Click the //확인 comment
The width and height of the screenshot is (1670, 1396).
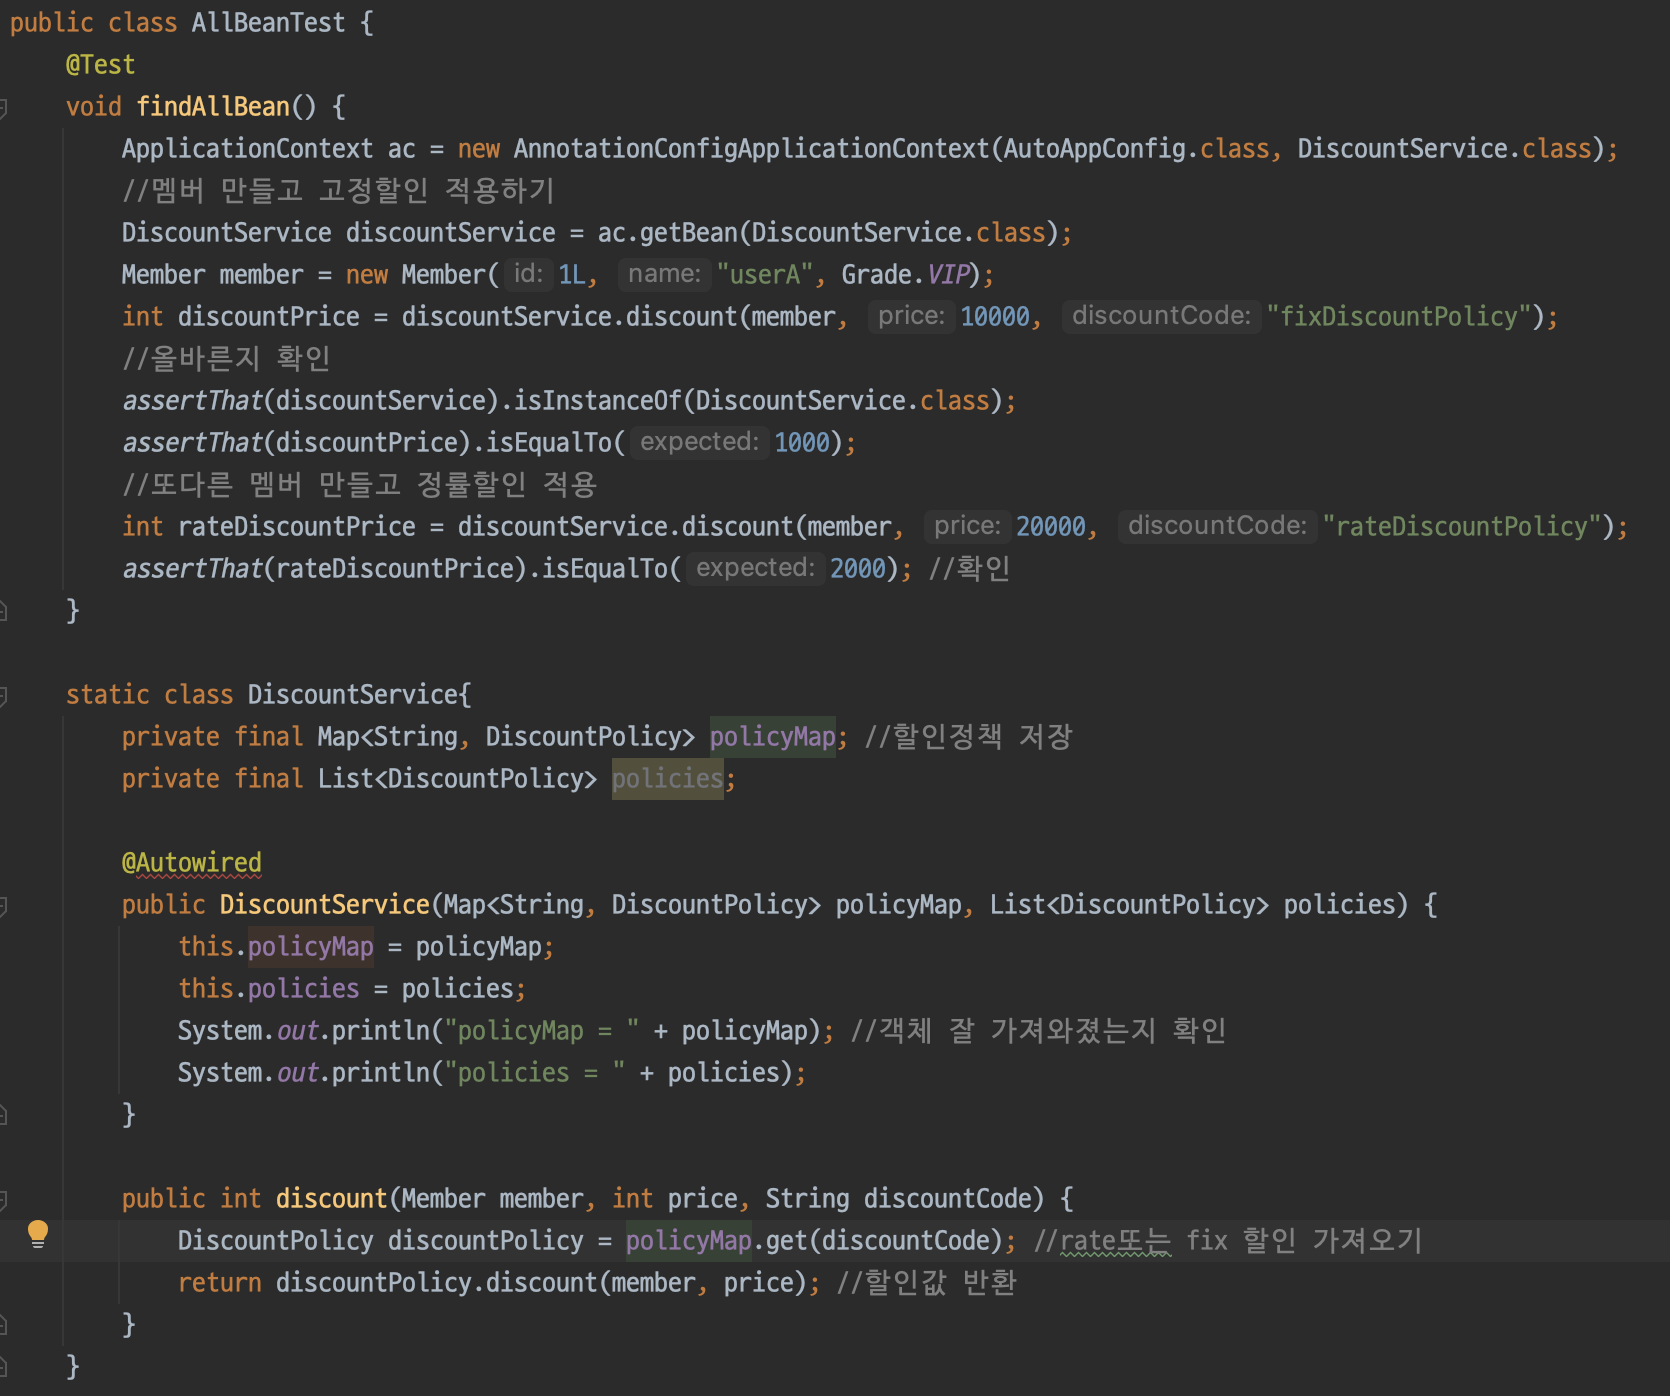pyautogui.click(x=969, y=569)
